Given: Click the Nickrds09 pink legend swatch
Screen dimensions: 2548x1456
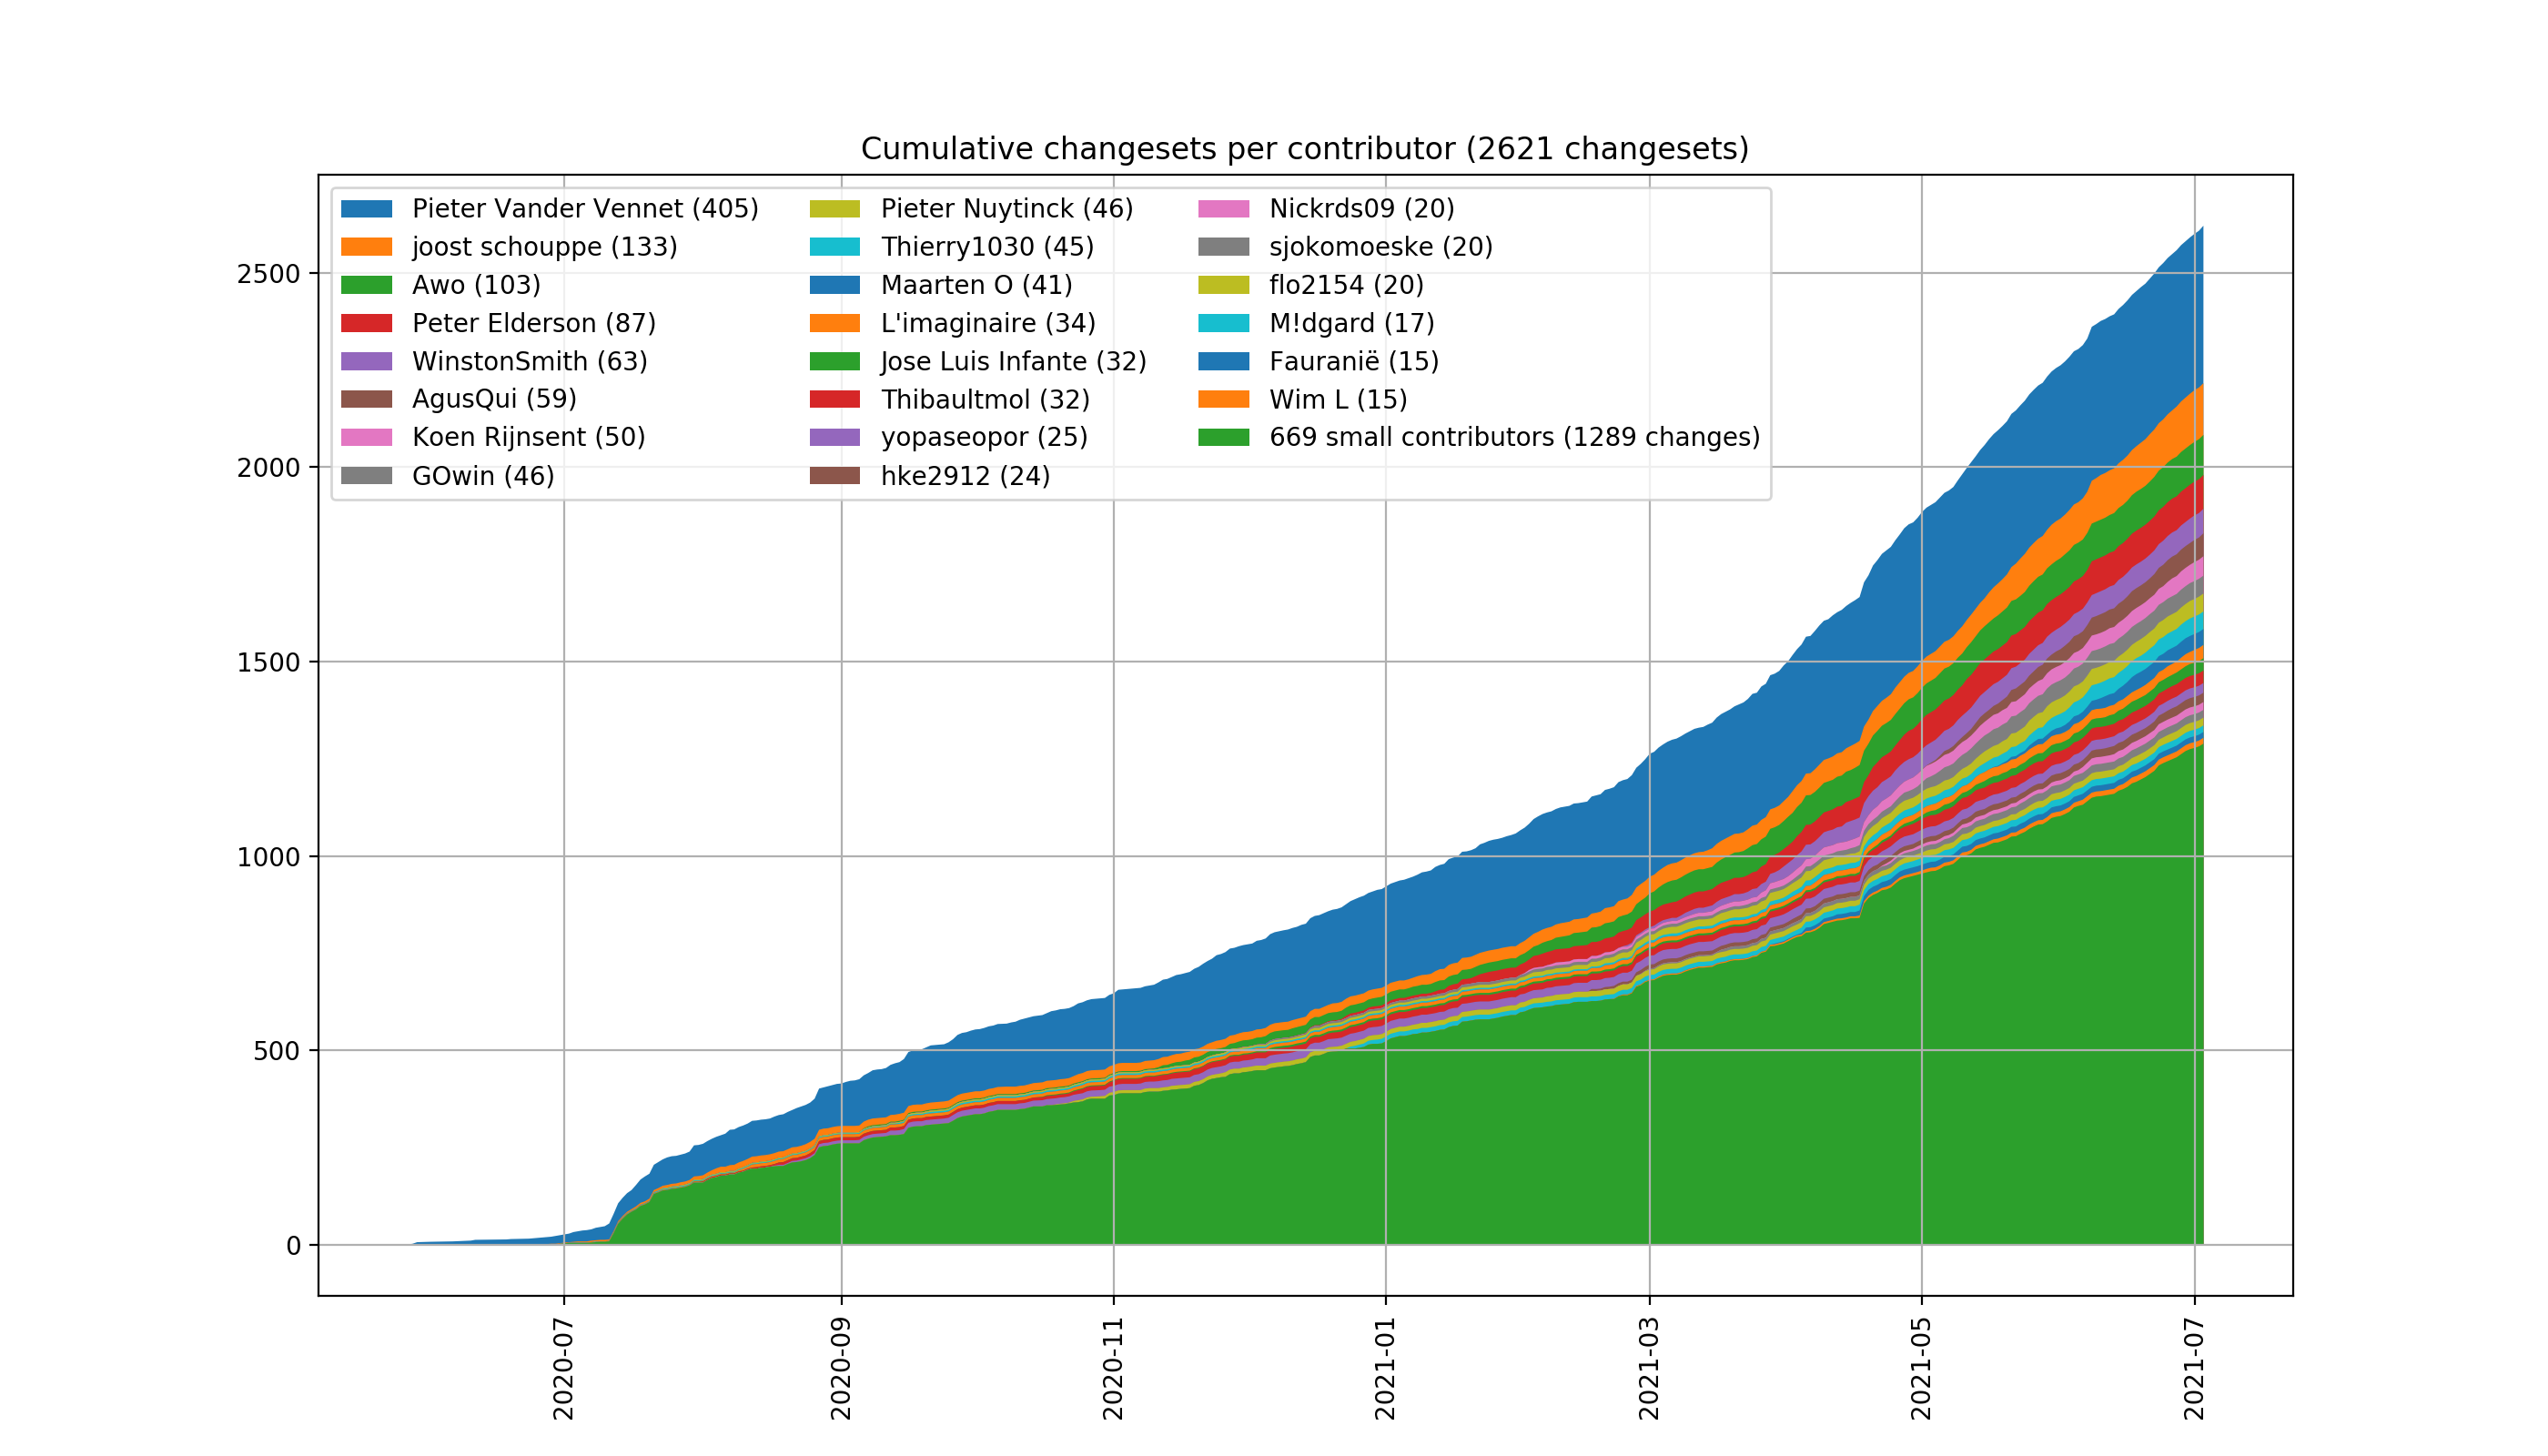Looking at the screenshot, I should pyautogui.click(x=1223, y=209).
